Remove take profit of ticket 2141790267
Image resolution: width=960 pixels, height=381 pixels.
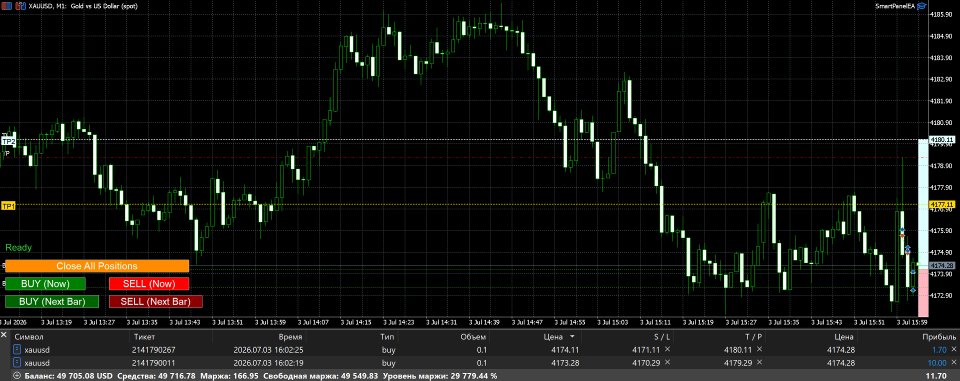coord(759,349)
